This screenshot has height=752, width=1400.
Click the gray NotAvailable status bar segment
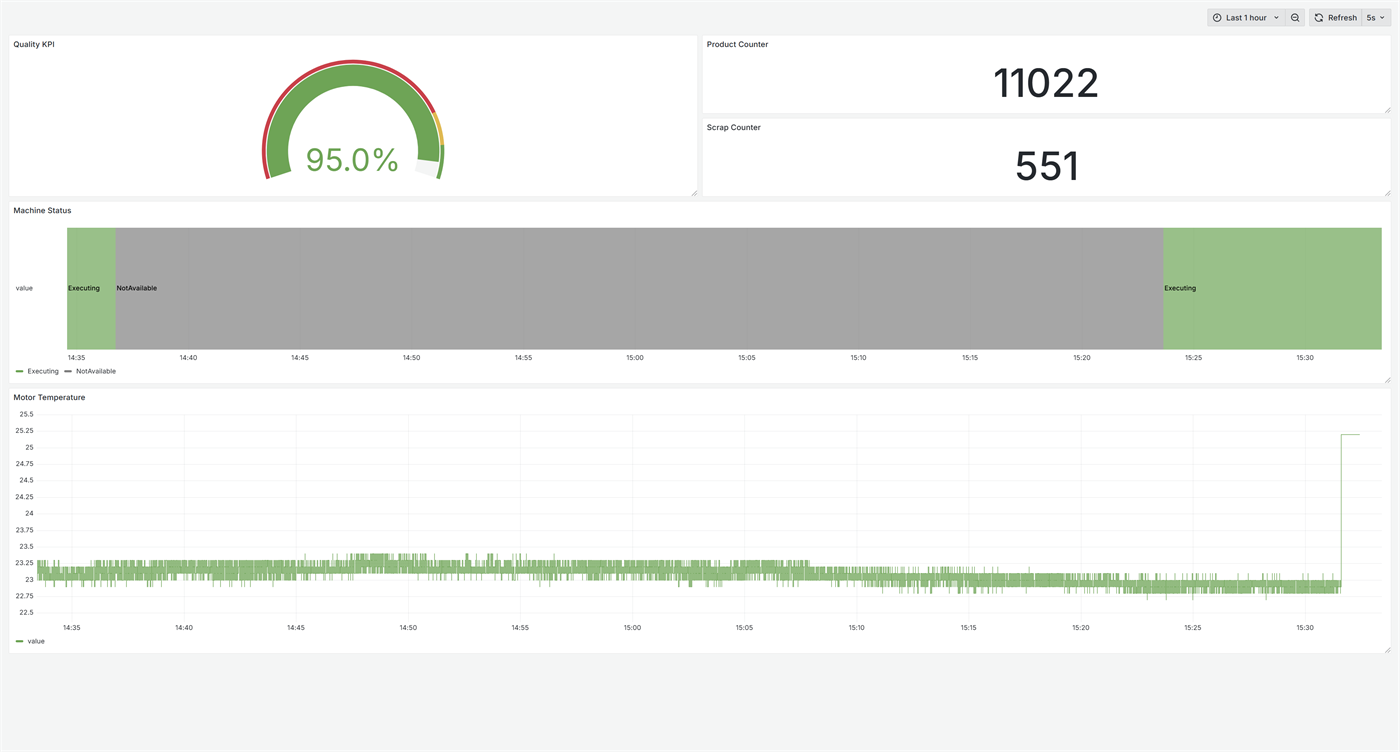639,288
